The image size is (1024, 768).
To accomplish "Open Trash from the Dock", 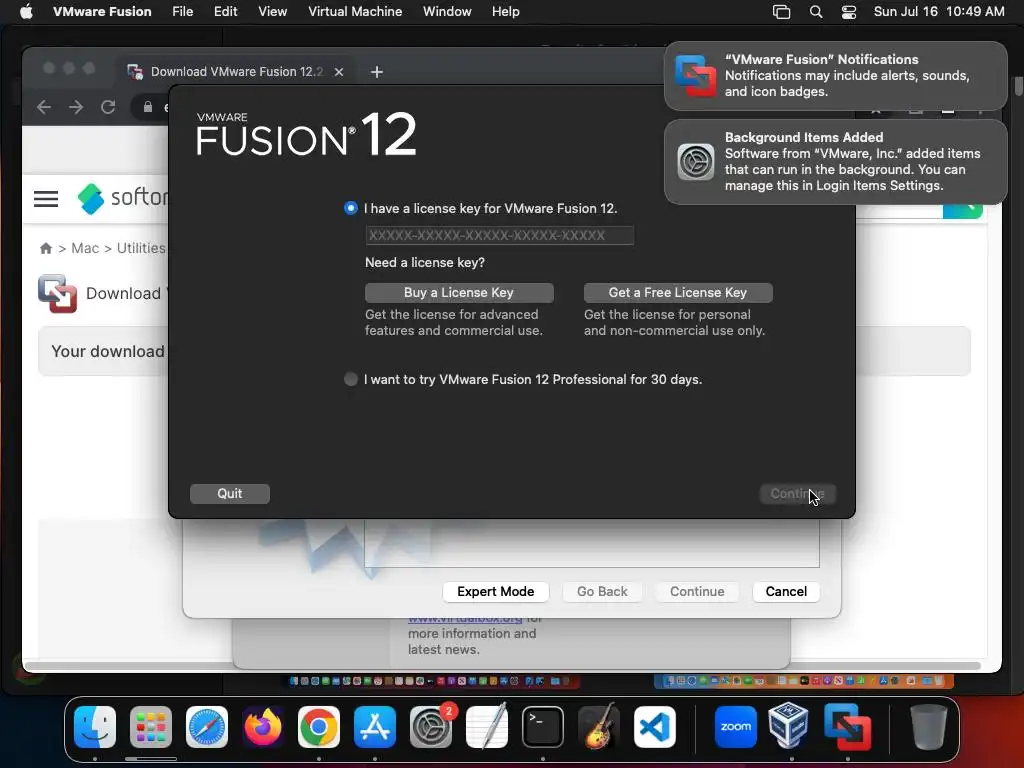I will coord(928,727).
